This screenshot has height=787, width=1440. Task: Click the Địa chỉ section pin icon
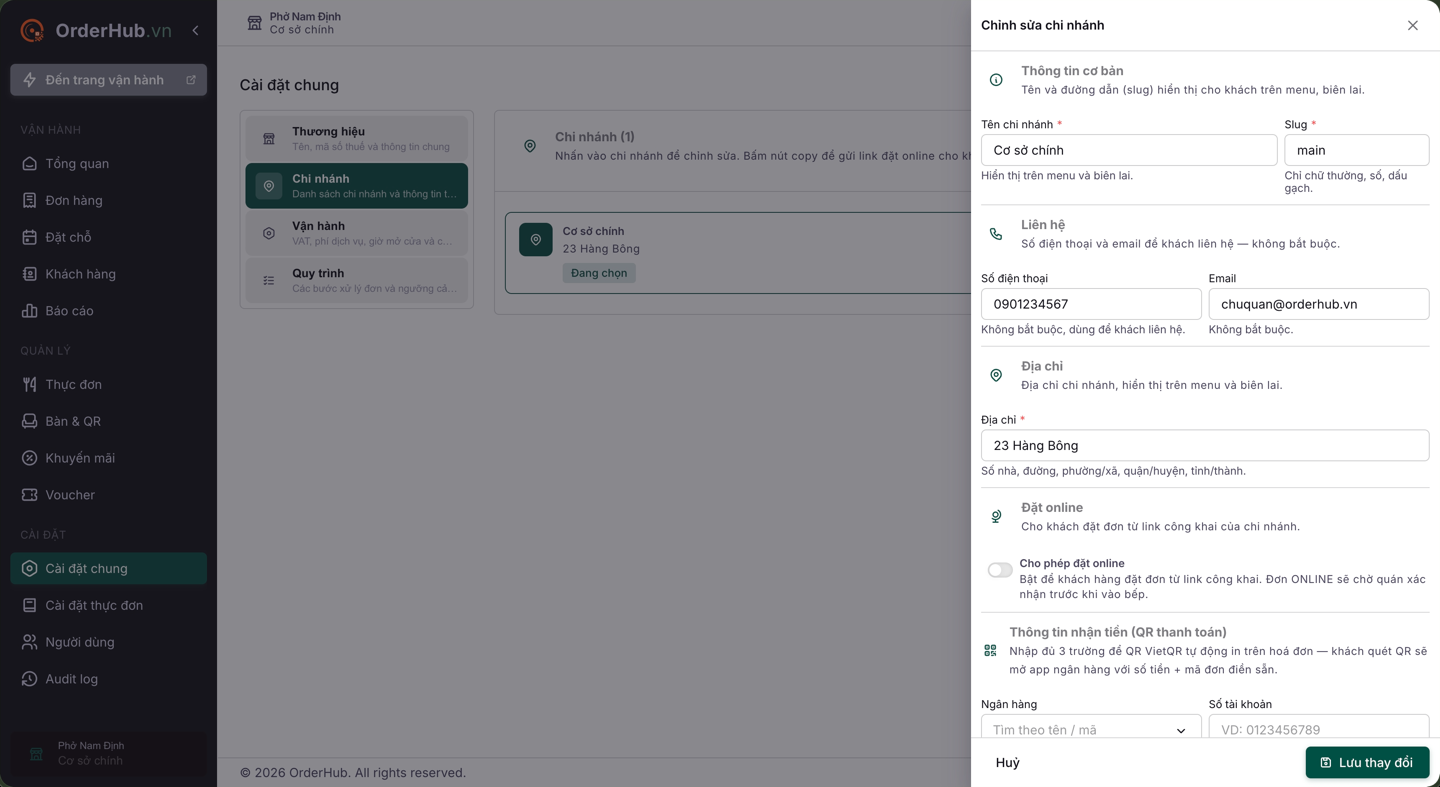tap(996, 375)
